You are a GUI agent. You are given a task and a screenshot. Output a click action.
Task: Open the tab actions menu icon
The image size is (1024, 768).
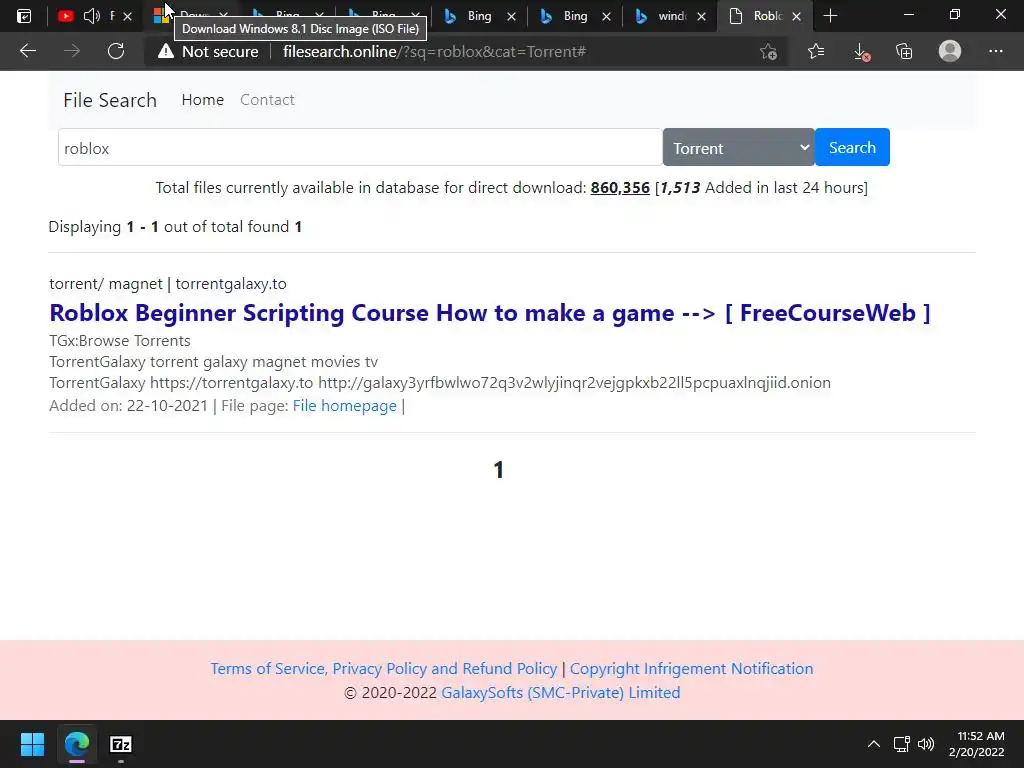coord(24,16)
